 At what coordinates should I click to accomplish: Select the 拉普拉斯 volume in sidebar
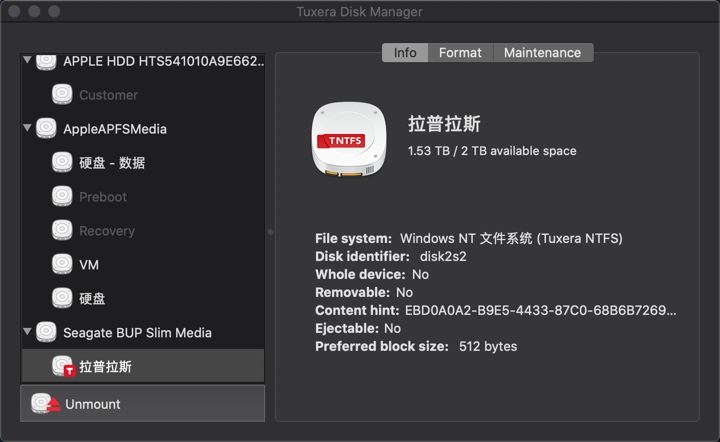tap(143, 366)
